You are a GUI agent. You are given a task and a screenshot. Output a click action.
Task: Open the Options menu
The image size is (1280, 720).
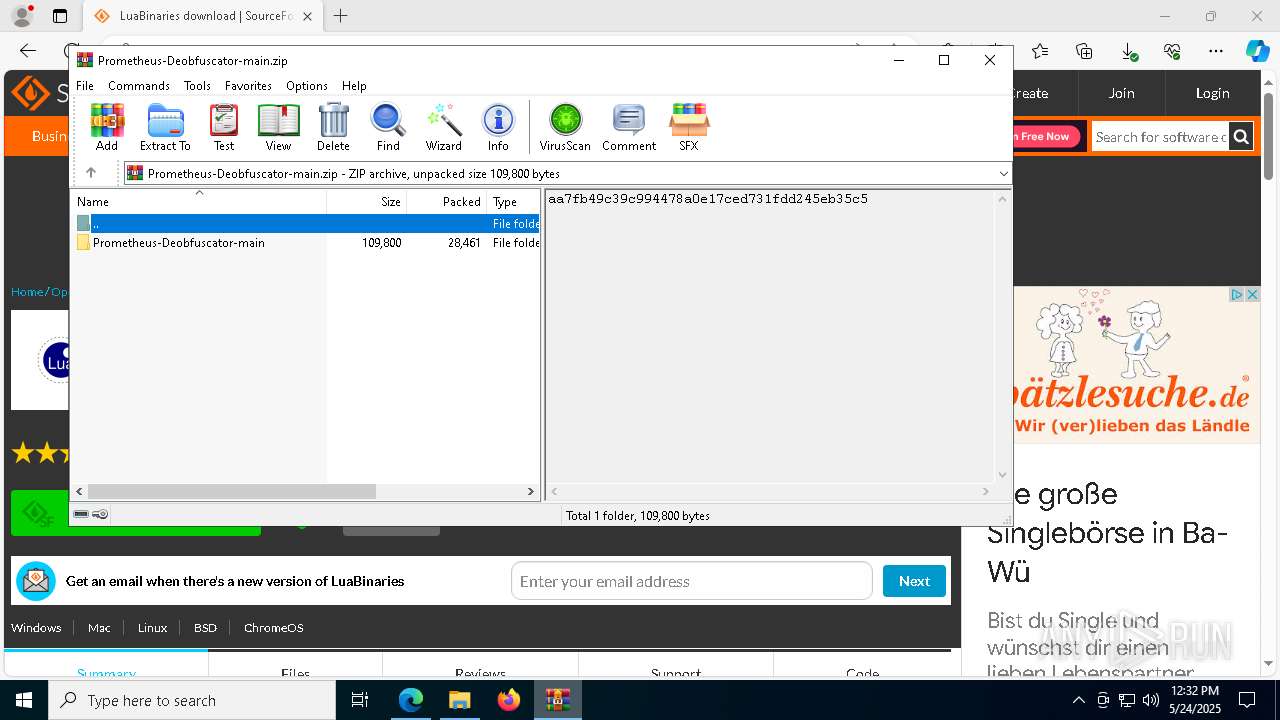coord(307,86)
